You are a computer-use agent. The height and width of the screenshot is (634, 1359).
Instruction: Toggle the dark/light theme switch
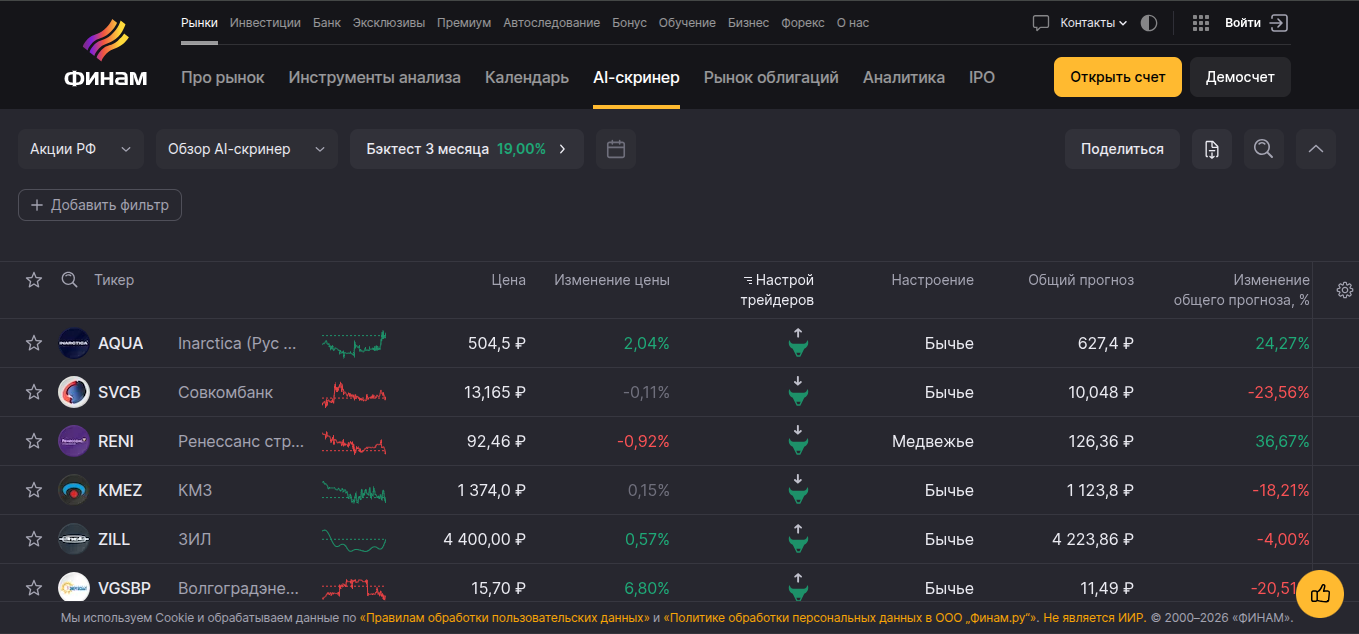click(x=1149, y=23)
